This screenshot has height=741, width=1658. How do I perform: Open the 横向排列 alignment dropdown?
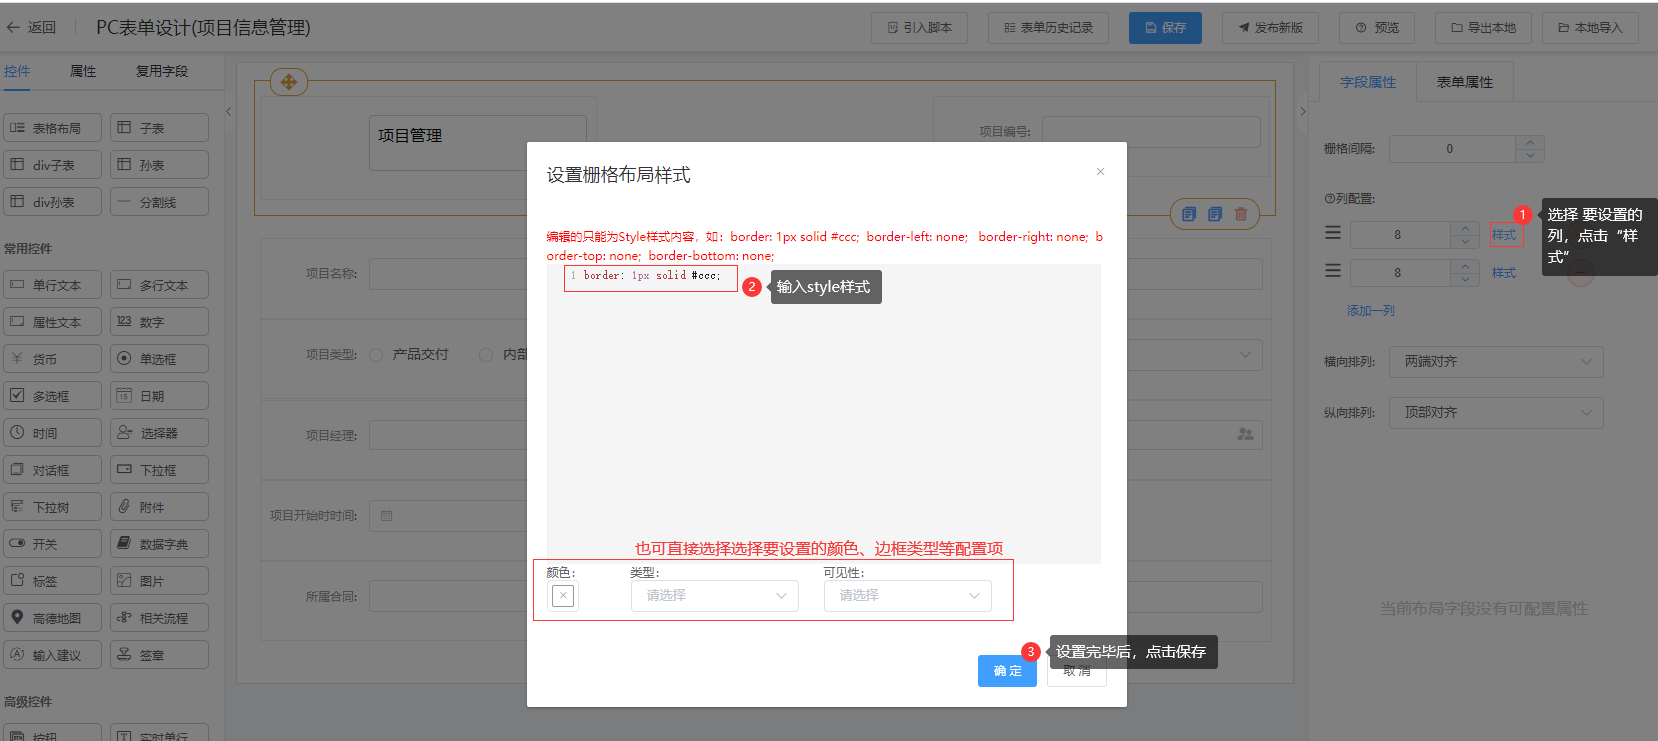coord(1495,362)
